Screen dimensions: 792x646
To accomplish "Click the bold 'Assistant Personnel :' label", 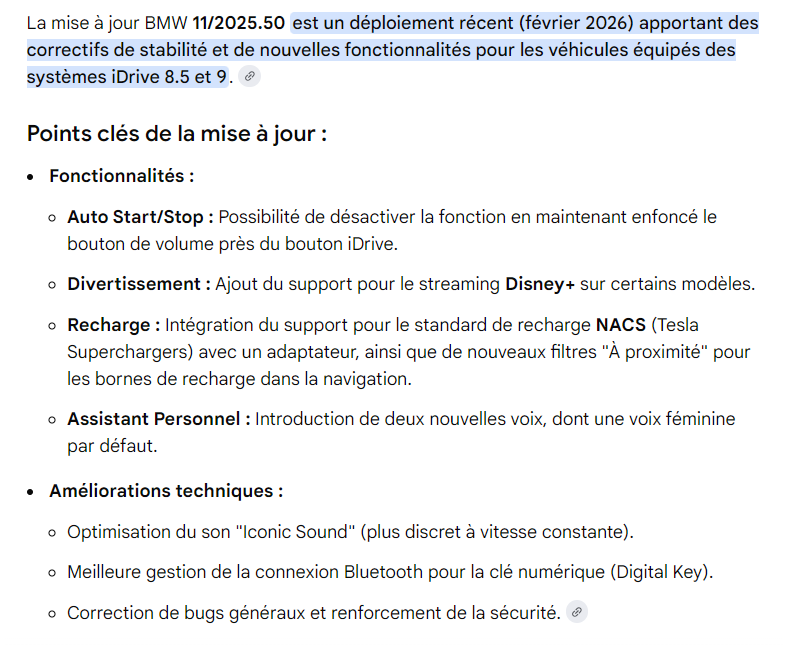I will tap(159, 419).
